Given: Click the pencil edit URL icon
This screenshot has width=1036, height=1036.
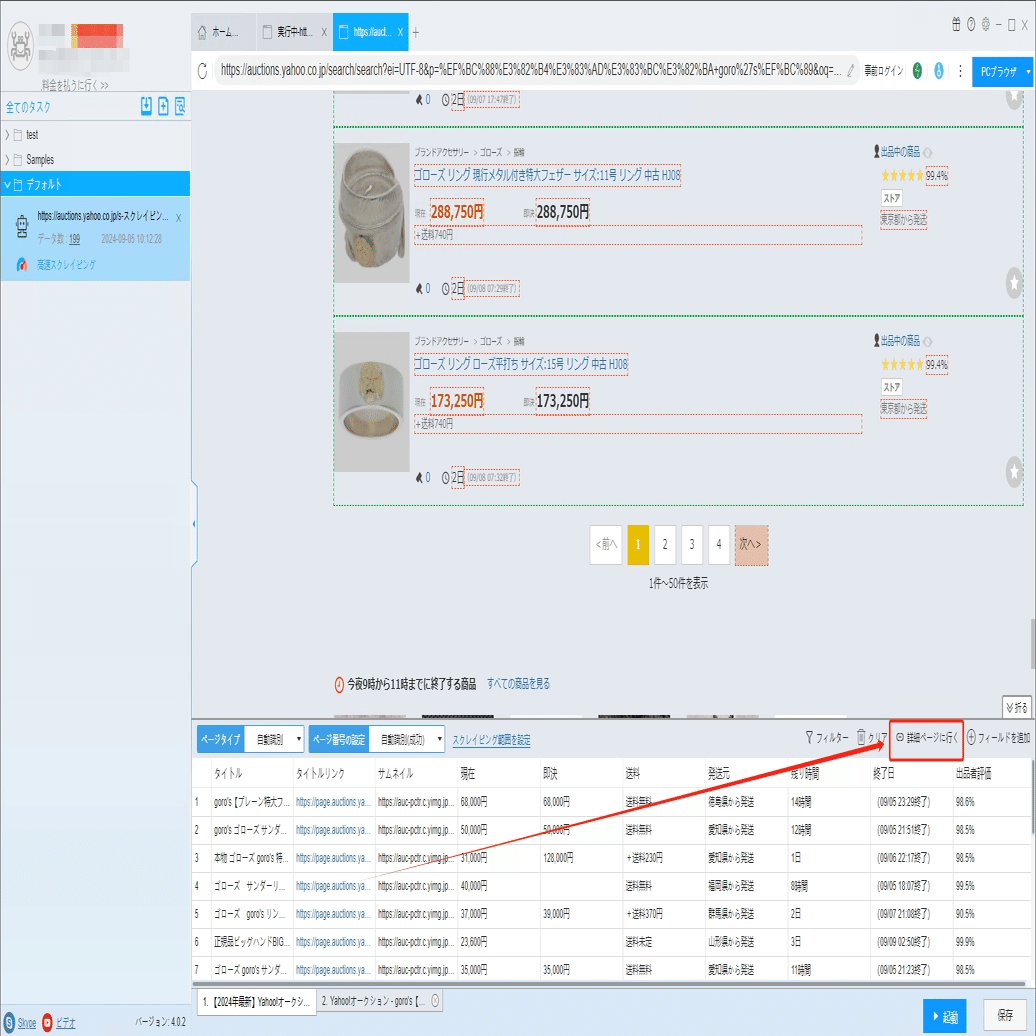Looking at the screenshot, I should click(x=850, y=70).
